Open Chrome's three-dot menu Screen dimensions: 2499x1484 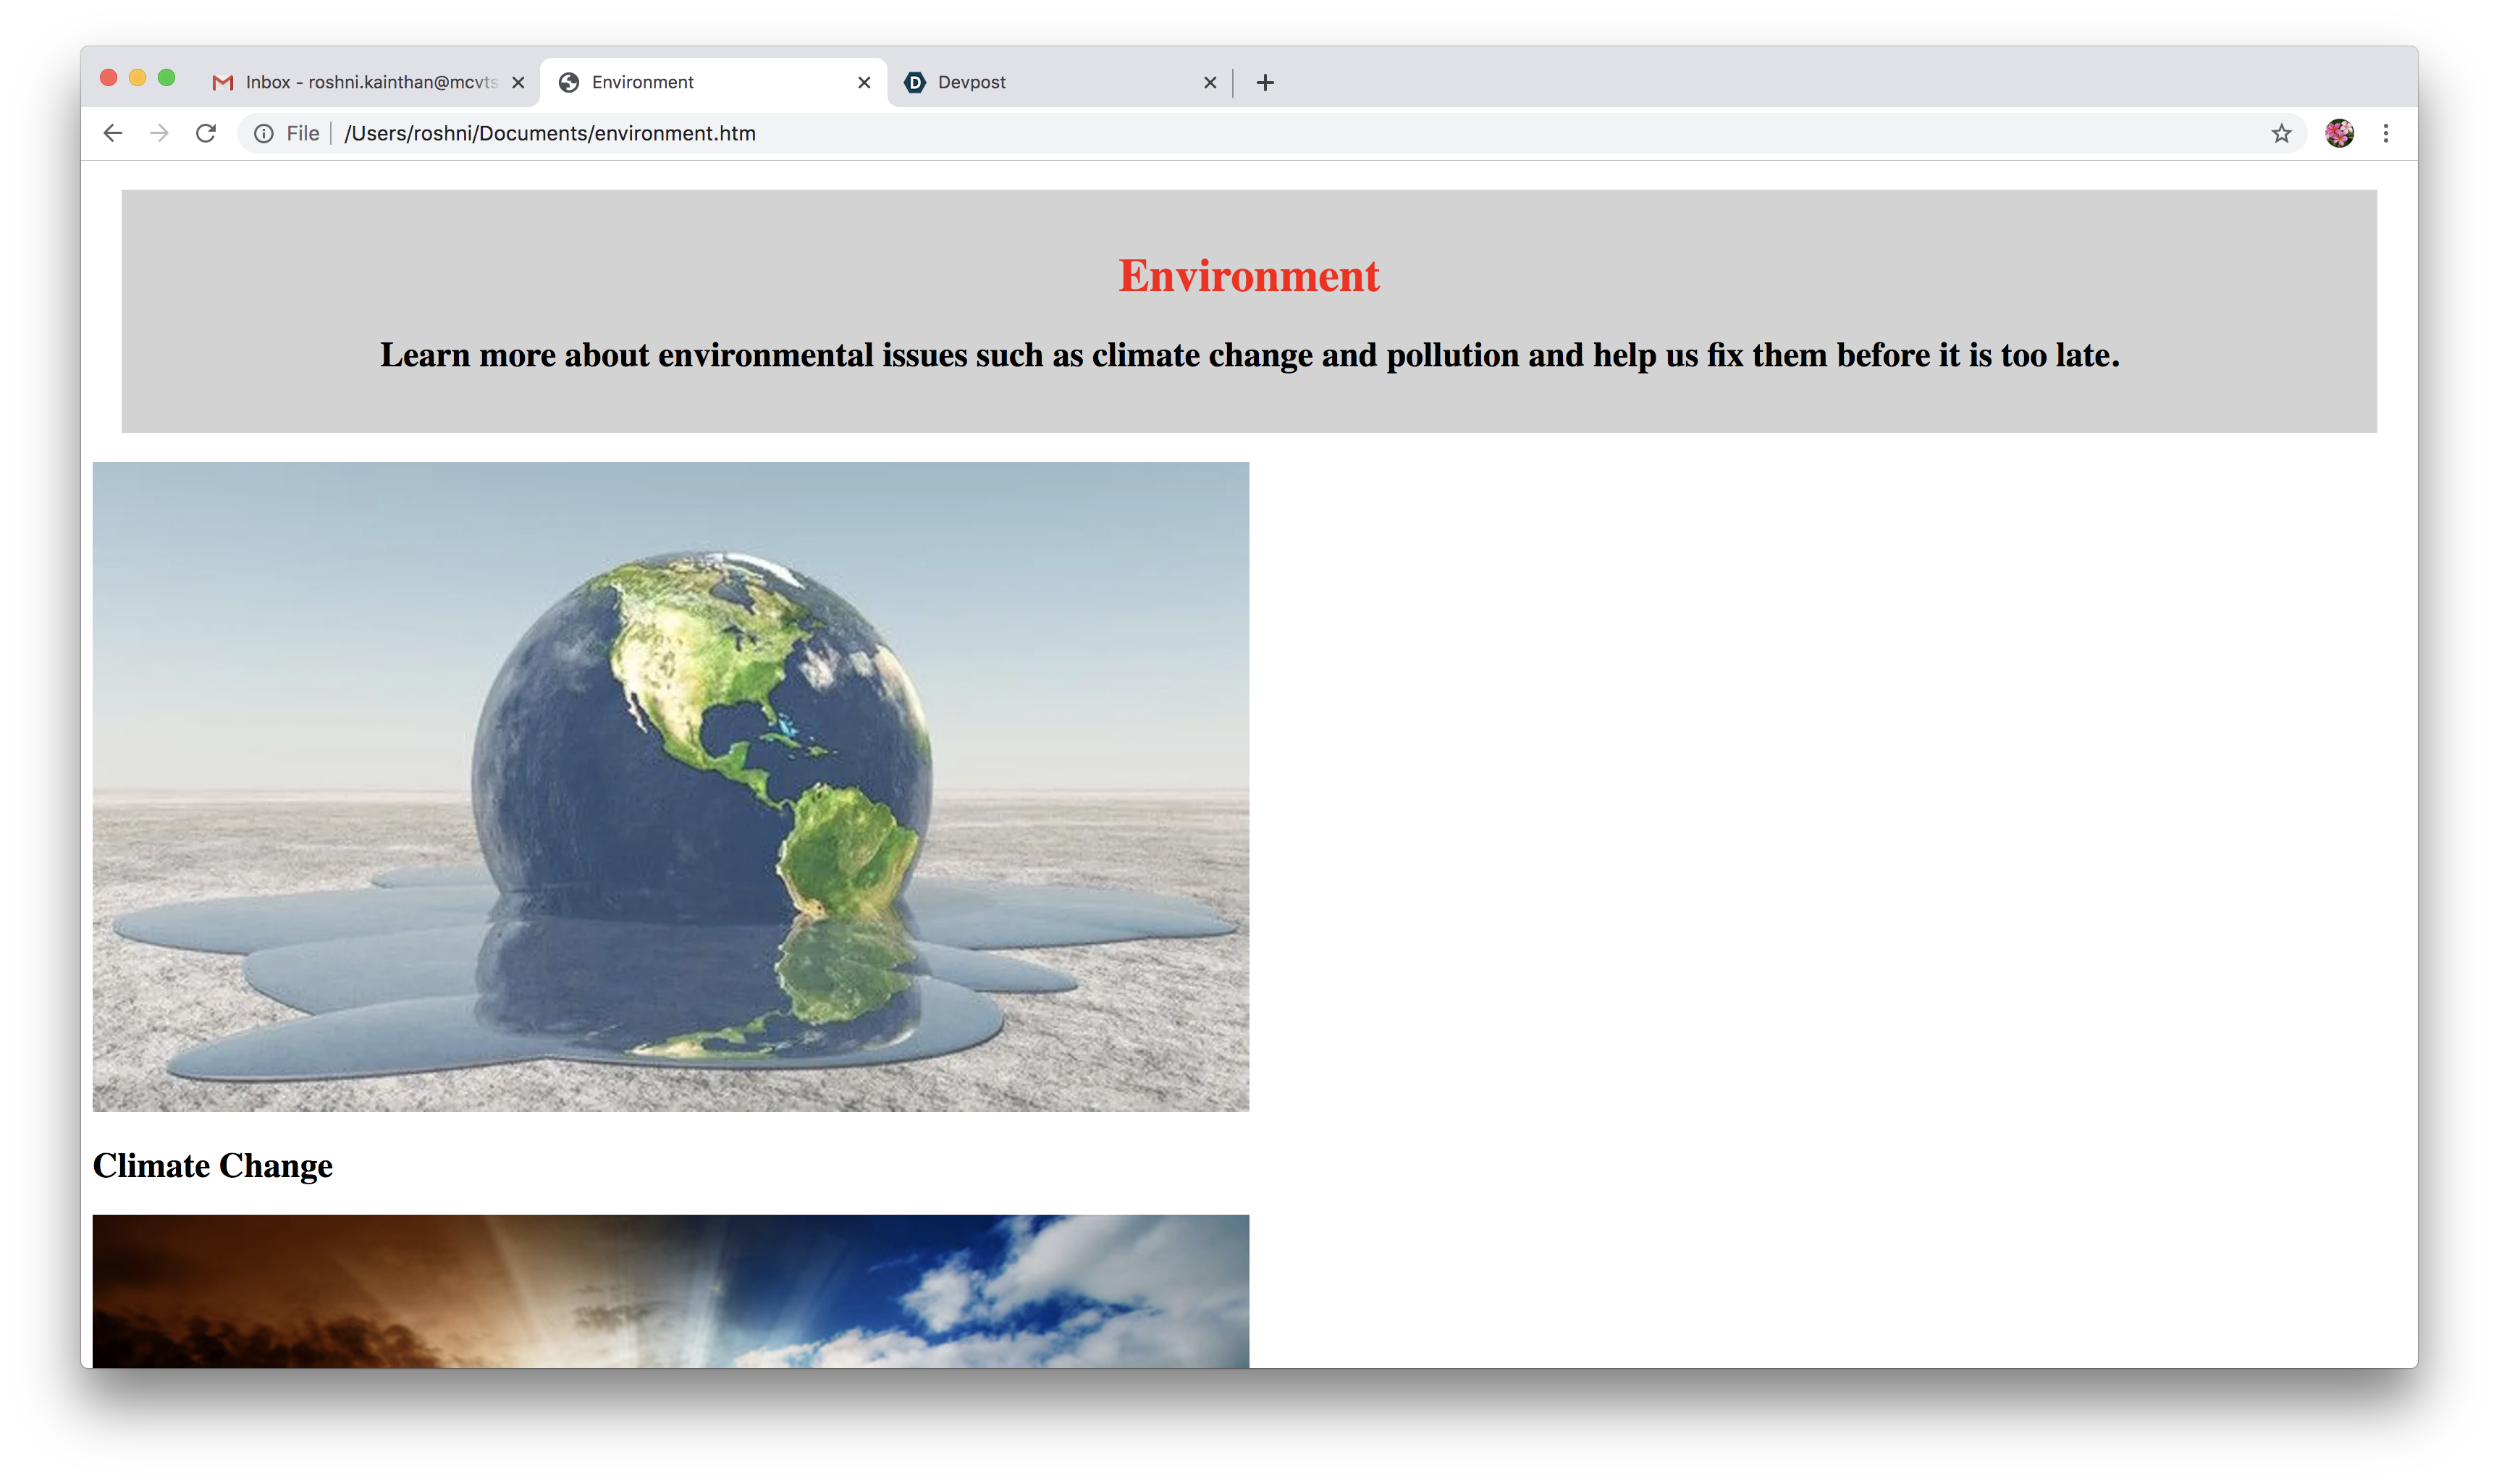point(2386,133)
